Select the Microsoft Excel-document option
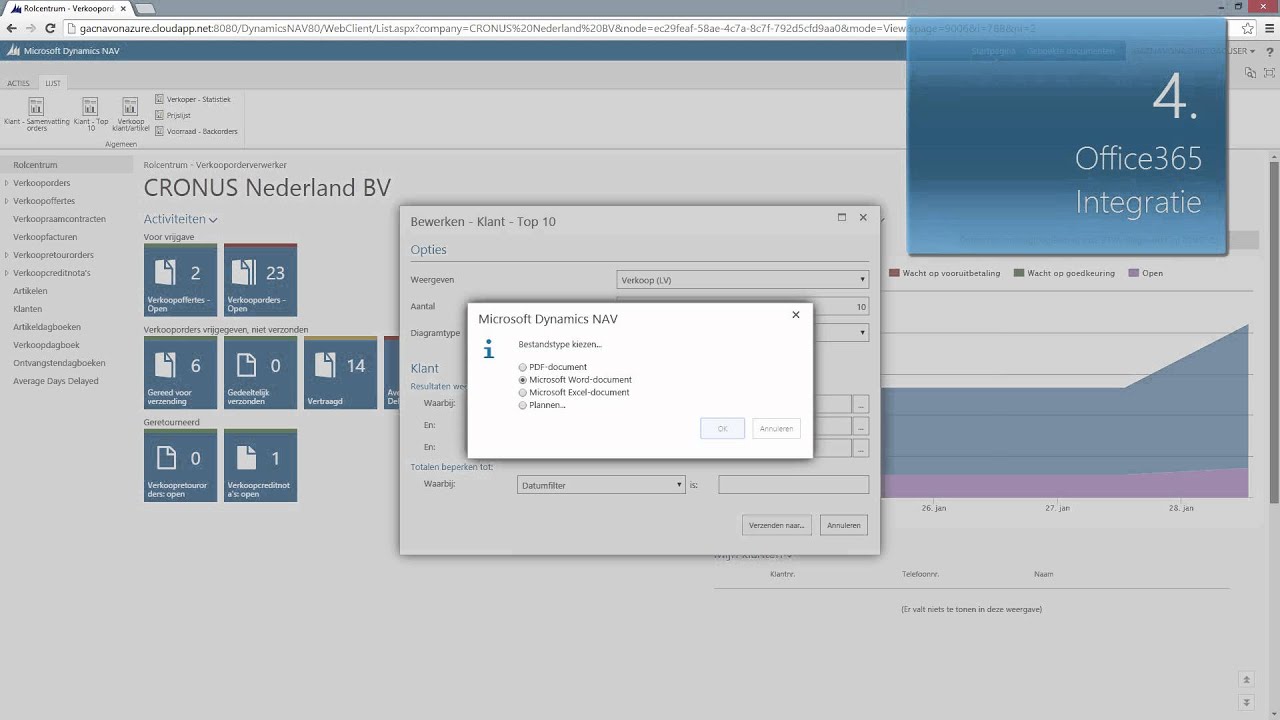The height and width of the screenshot is (720, 1280). pos(522,393)
